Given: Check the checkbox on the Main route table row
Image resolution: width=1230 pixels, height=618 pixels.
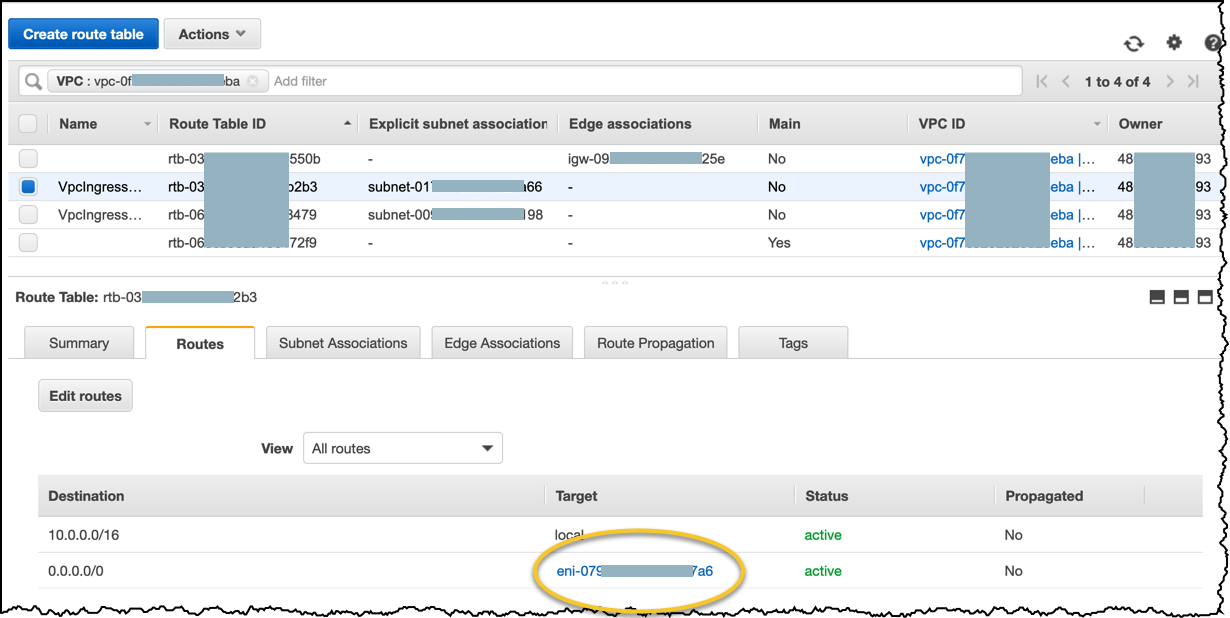Looking at the screenshot, I should coord(28,242).
